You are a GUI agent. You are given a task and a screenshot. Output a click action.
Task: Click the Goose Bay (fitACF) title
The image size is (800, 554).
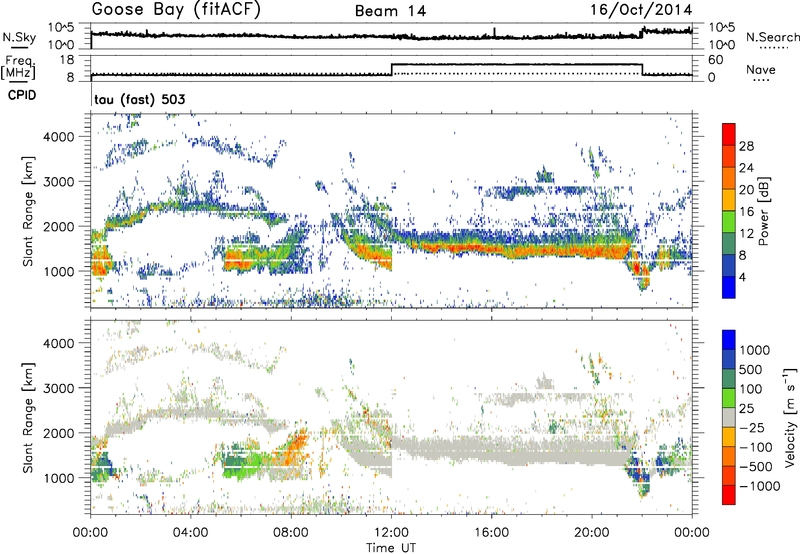(x=176, y=10)
